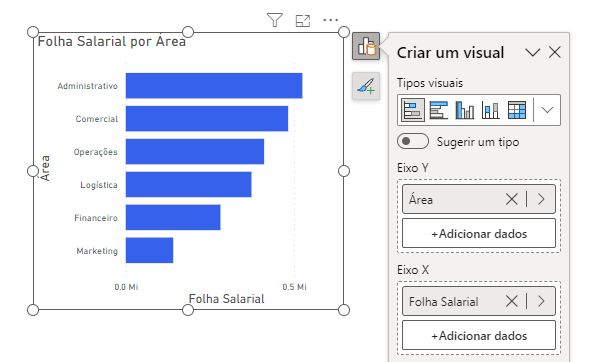Collapse the Criar um visual panel
The width and height of the screenshot is (590, 362).
tap(532, 52)
